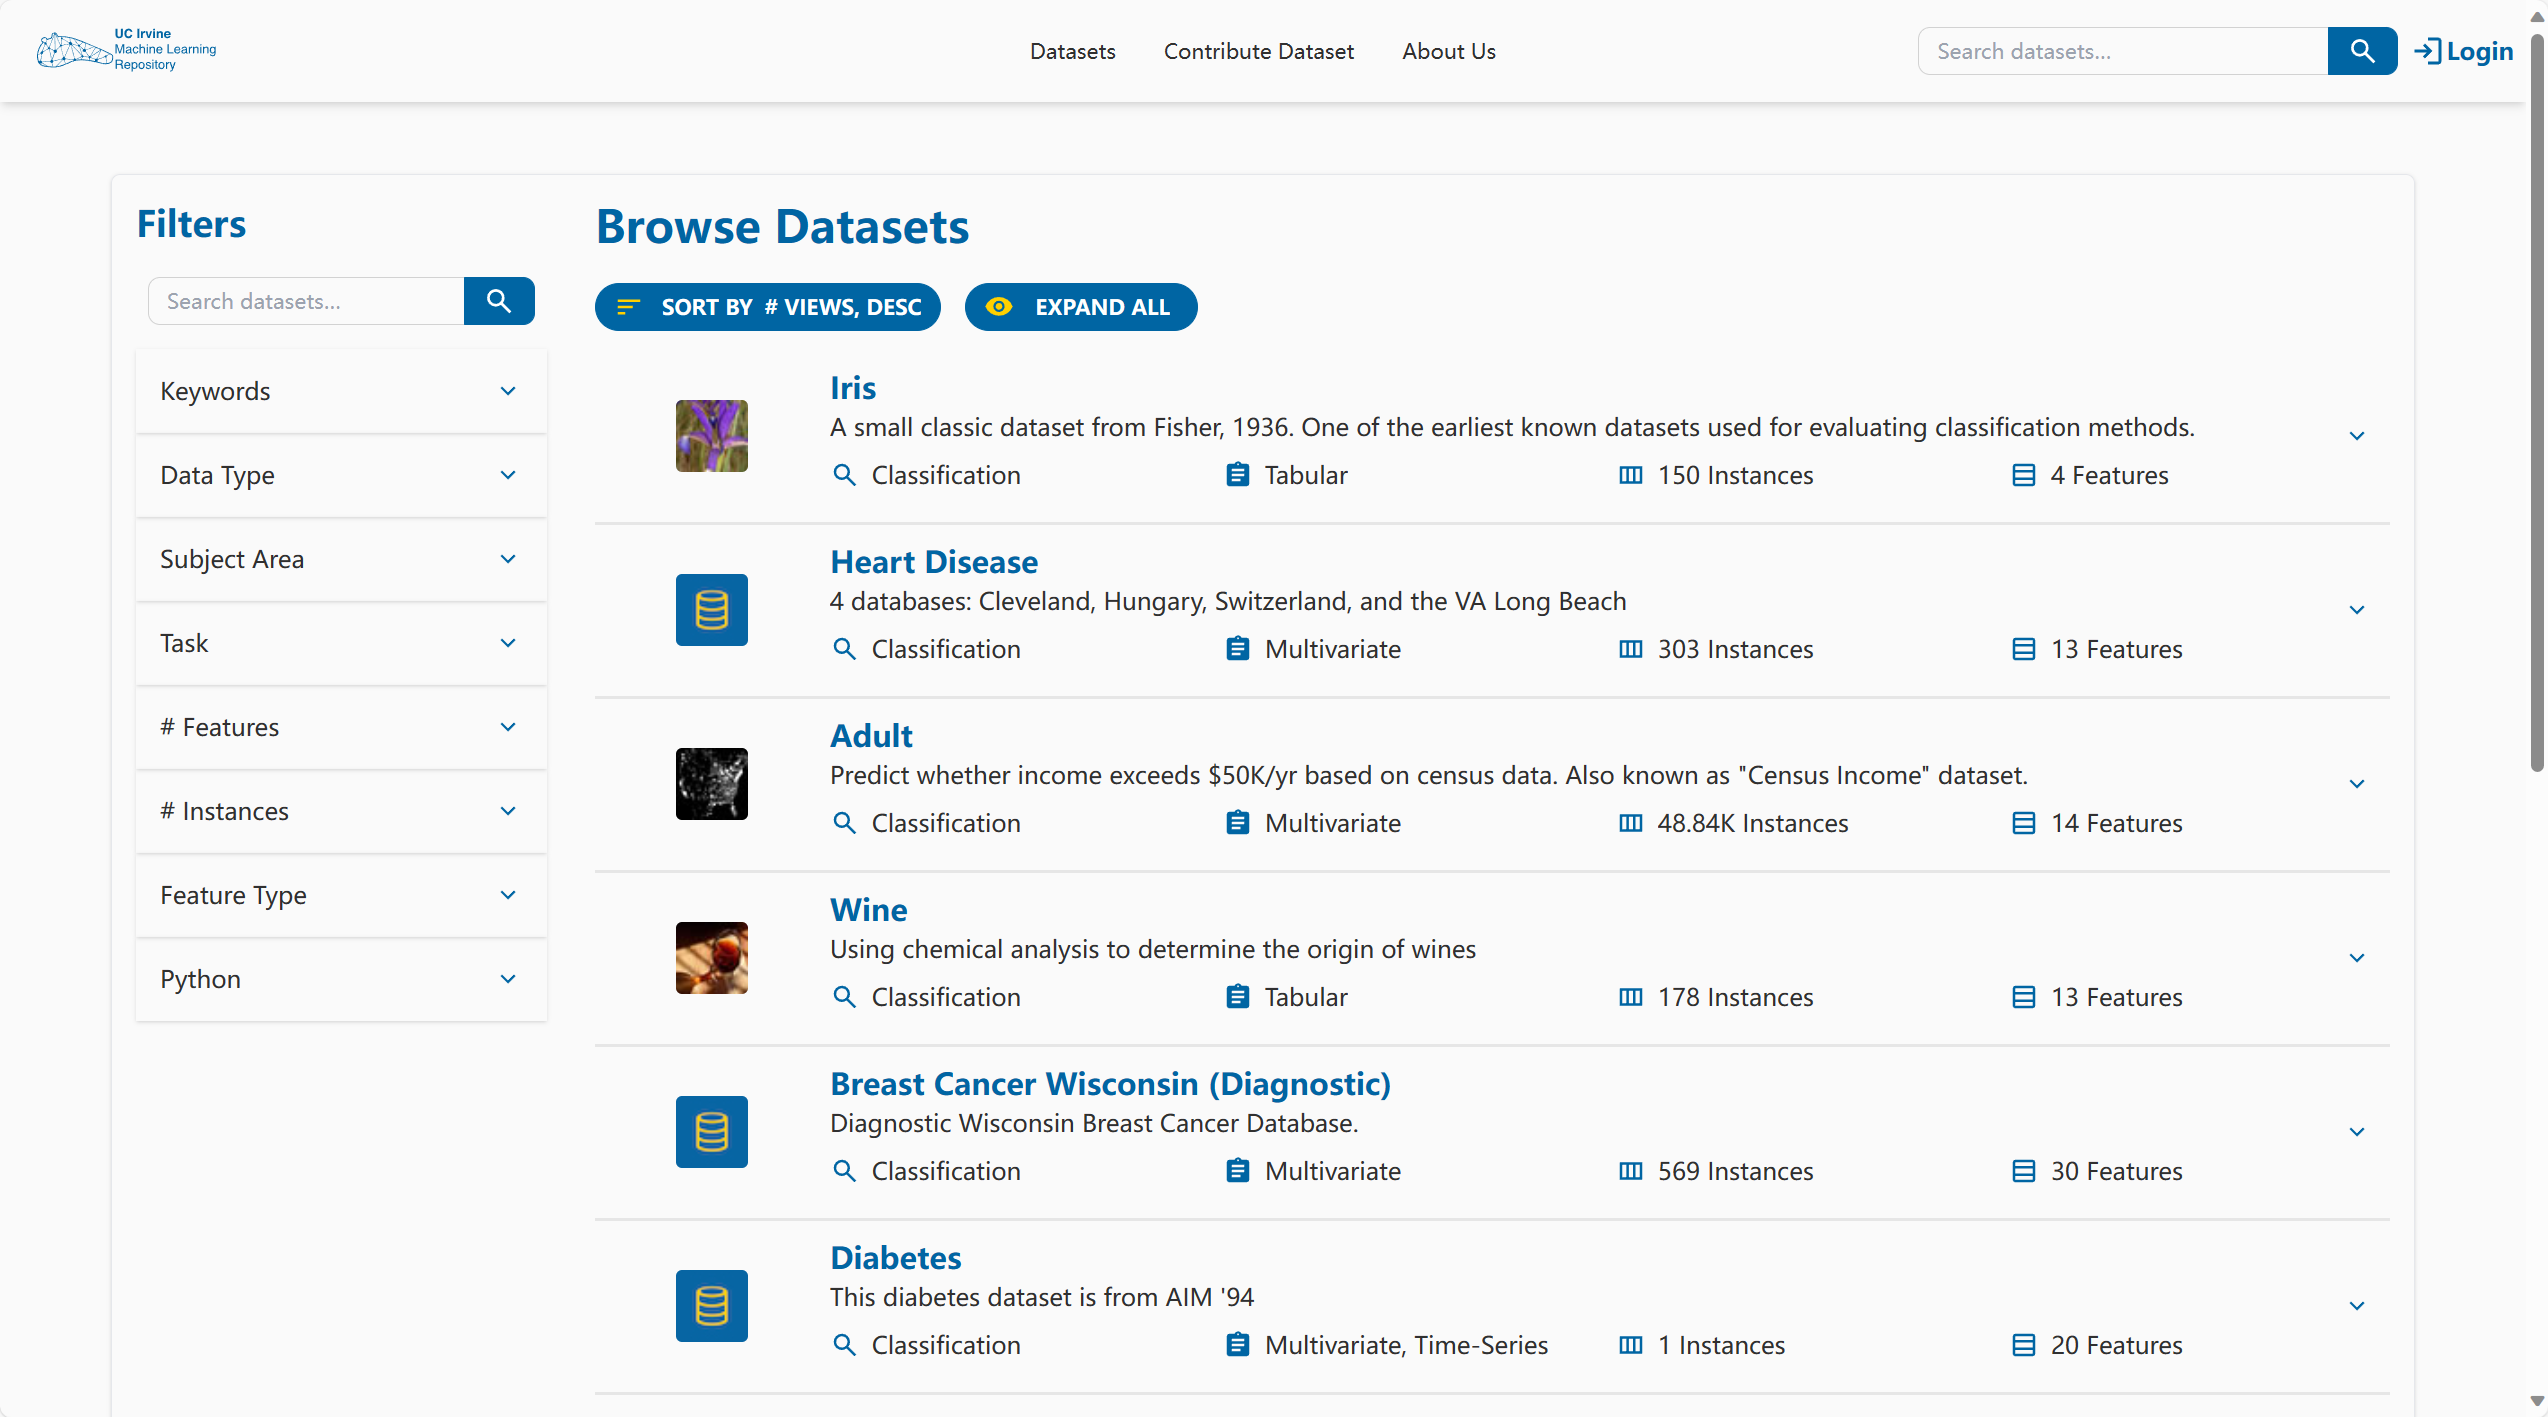This screenshot has width=2548, height=1417.
Task: Click the UC Irvine repository logo
Action: click(x=126, y=50)
